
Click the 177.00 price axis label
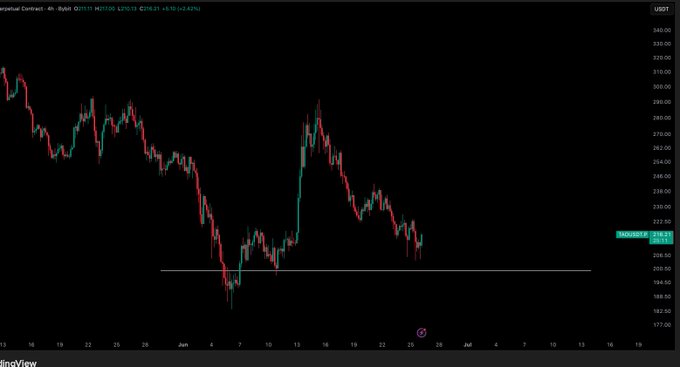pyautogui.click(x=661, y=325)
